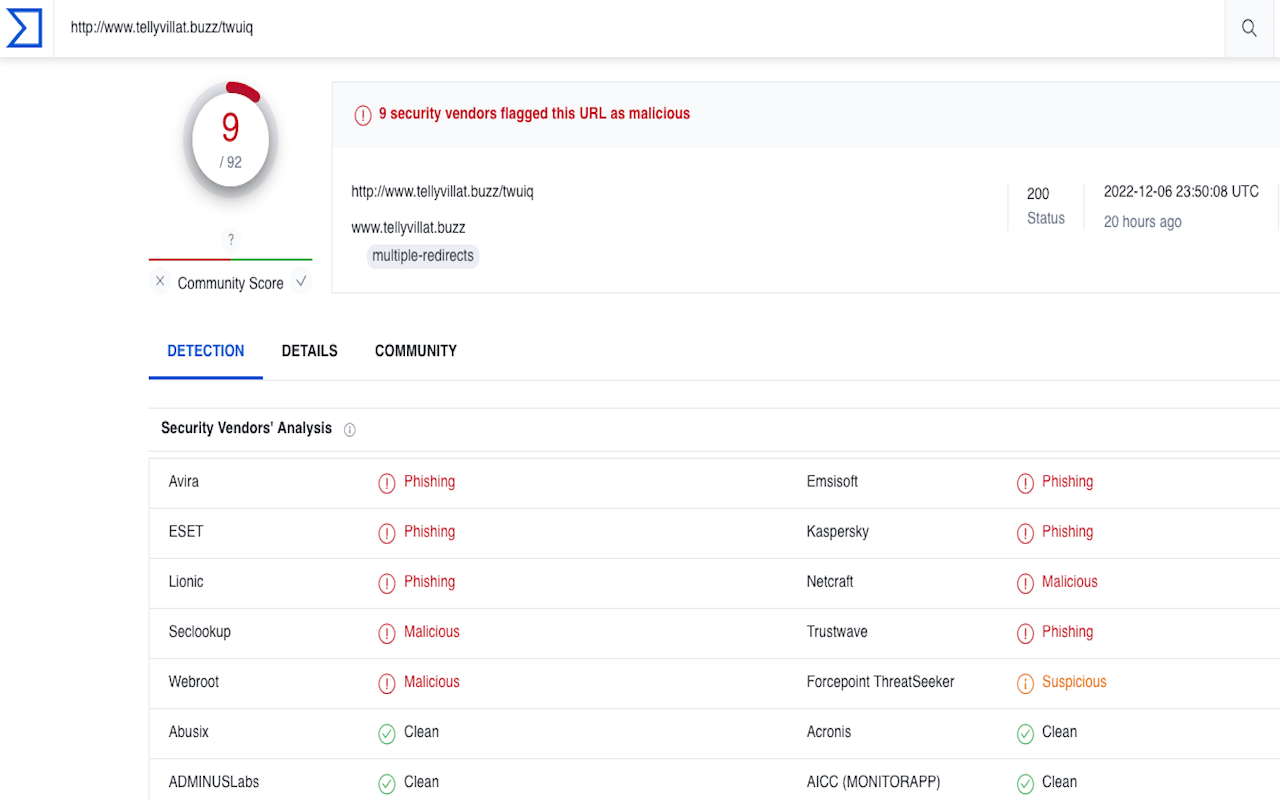This screenshot has width=1280, height=800.
Task: Click the alert icon in the malicious banner
Action: click(x=363, y=115)
